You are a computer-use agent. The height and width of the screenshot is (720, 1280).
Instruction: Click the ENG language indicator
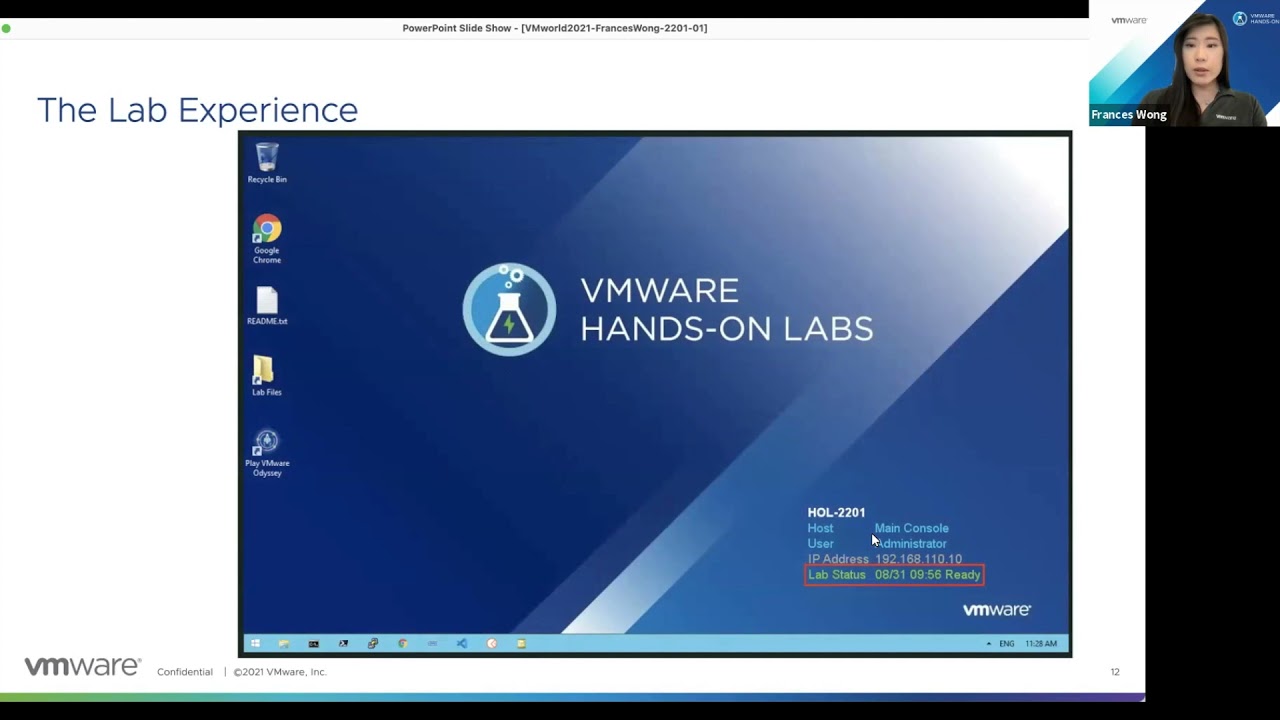coord(1006,644)
